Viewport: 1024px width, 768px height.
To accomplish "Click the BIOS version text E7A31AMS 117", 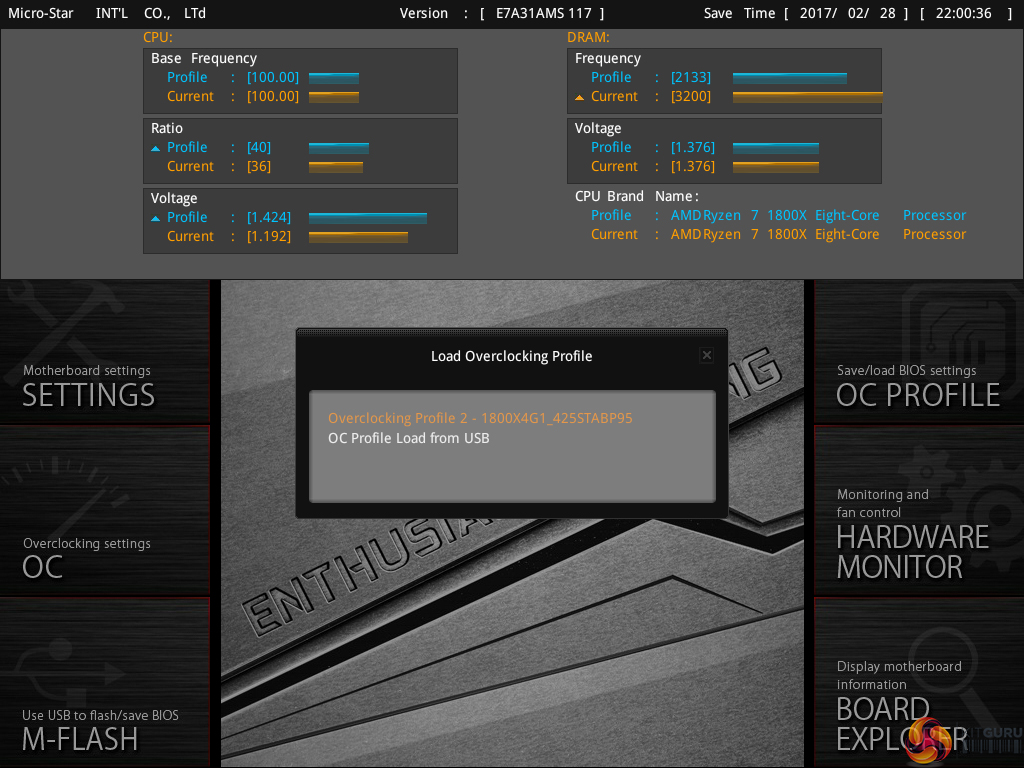I will click(543, 13).
